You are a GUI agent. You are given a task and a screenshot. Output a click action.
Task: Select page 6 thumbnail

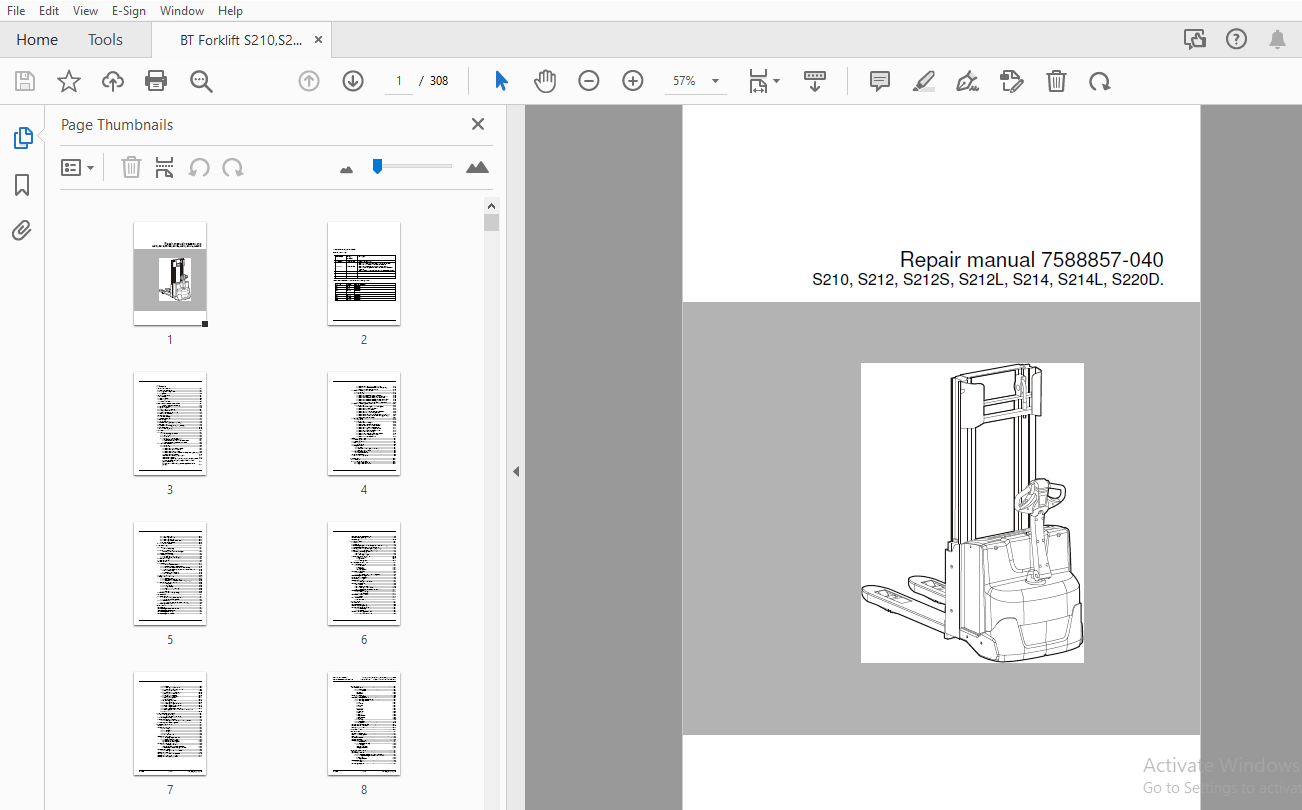(364, 574)
